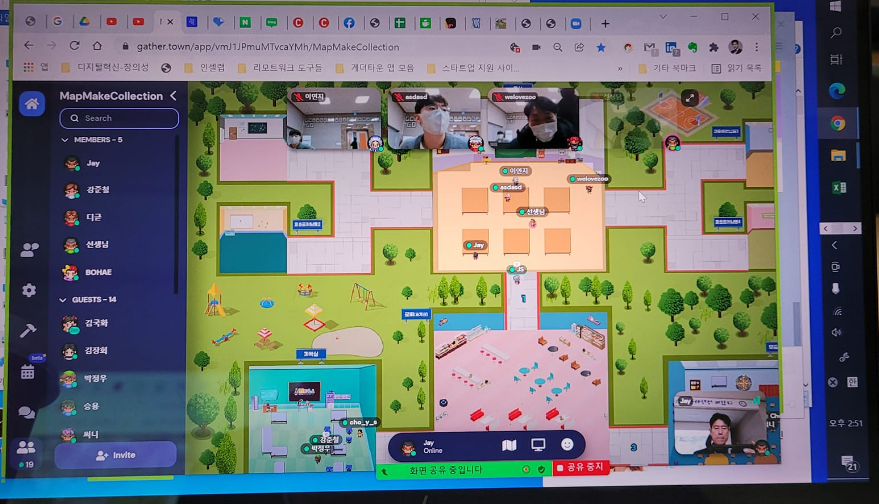Click the gather.town address bar URL
The width and height of the screenshot is (879, 504).
tap(268, 47)
